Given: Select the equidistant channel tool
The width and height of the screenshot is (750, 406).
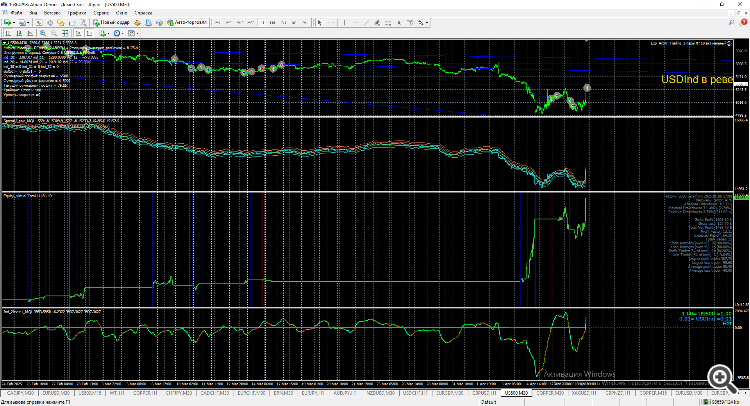Looking at the screenshot, I should tap(377, 22).
